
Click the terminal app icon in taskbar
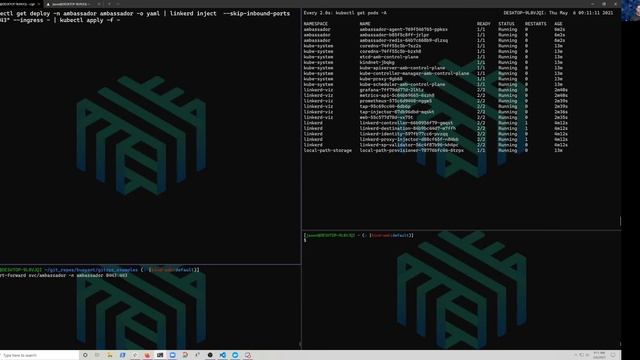tap(160, 355)
